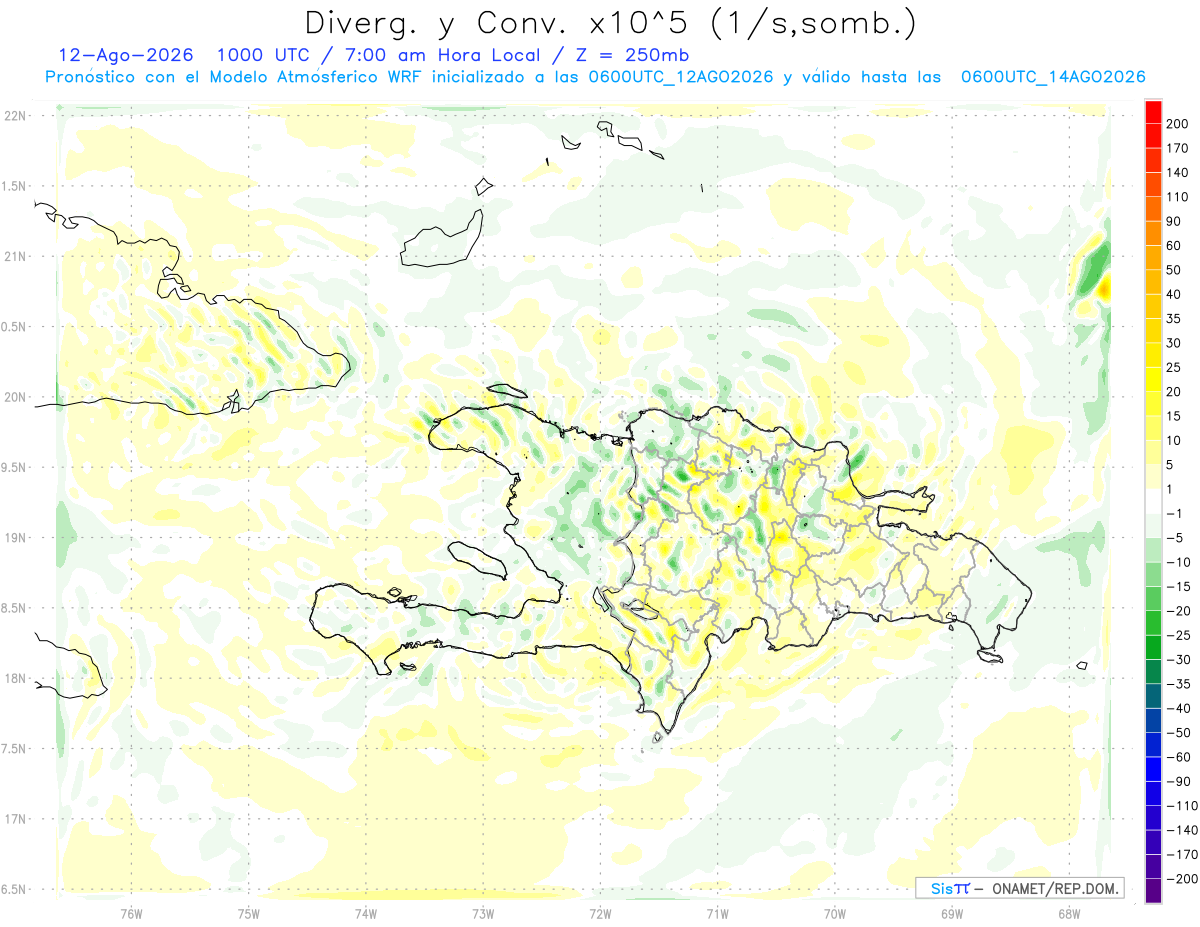Screen dimensions: 1200x927
Task: Click the '9.5N' latitude label
Action: click(x=15, y=467)
